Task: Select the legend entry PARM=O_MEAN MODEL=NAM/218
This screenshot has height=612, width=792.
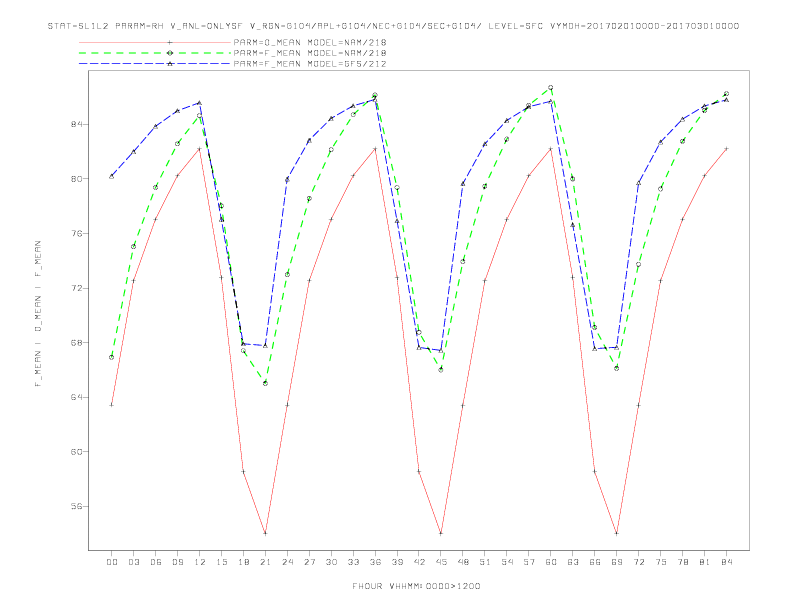Action: coord(310,42)
